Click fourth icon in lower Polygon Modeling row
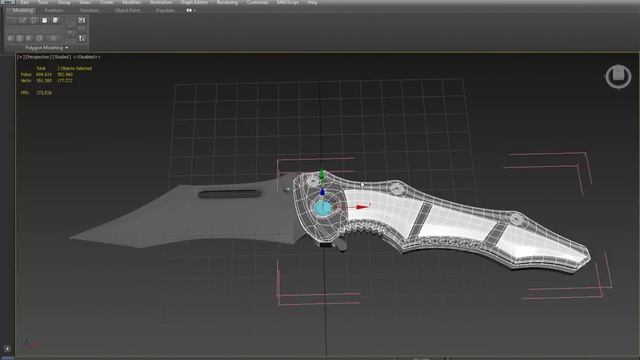Viewport: 640px width, 360px height. pyautogui.click(x=39, y=38)
